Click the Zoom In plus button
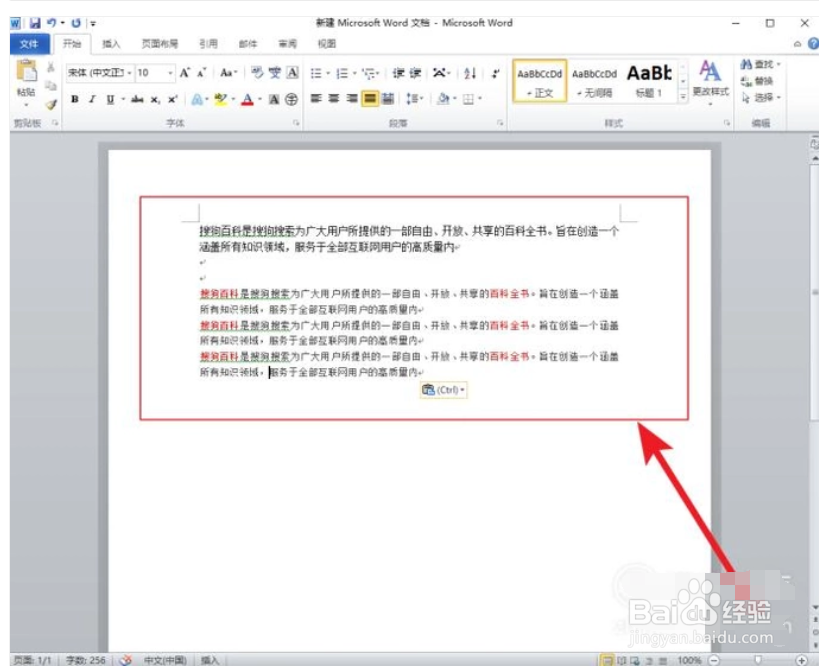Image resolution: width=819 pixels, height=666 pixels. coord(802,660)
